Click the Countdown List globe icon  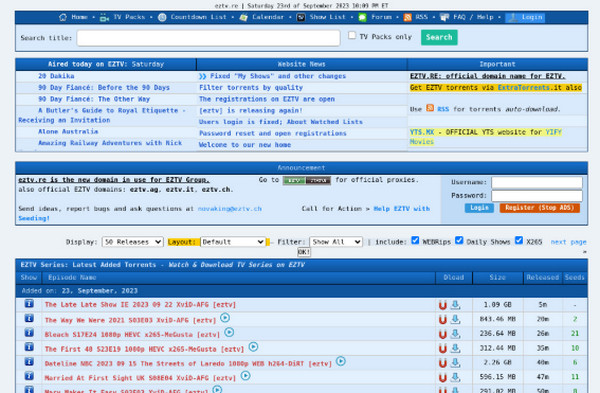click(162, 17)
